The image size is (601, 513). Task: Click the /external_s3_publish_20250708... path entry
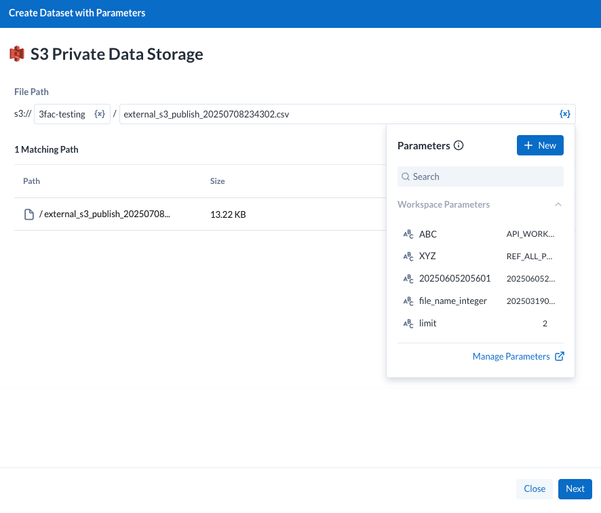pos(104,214)
